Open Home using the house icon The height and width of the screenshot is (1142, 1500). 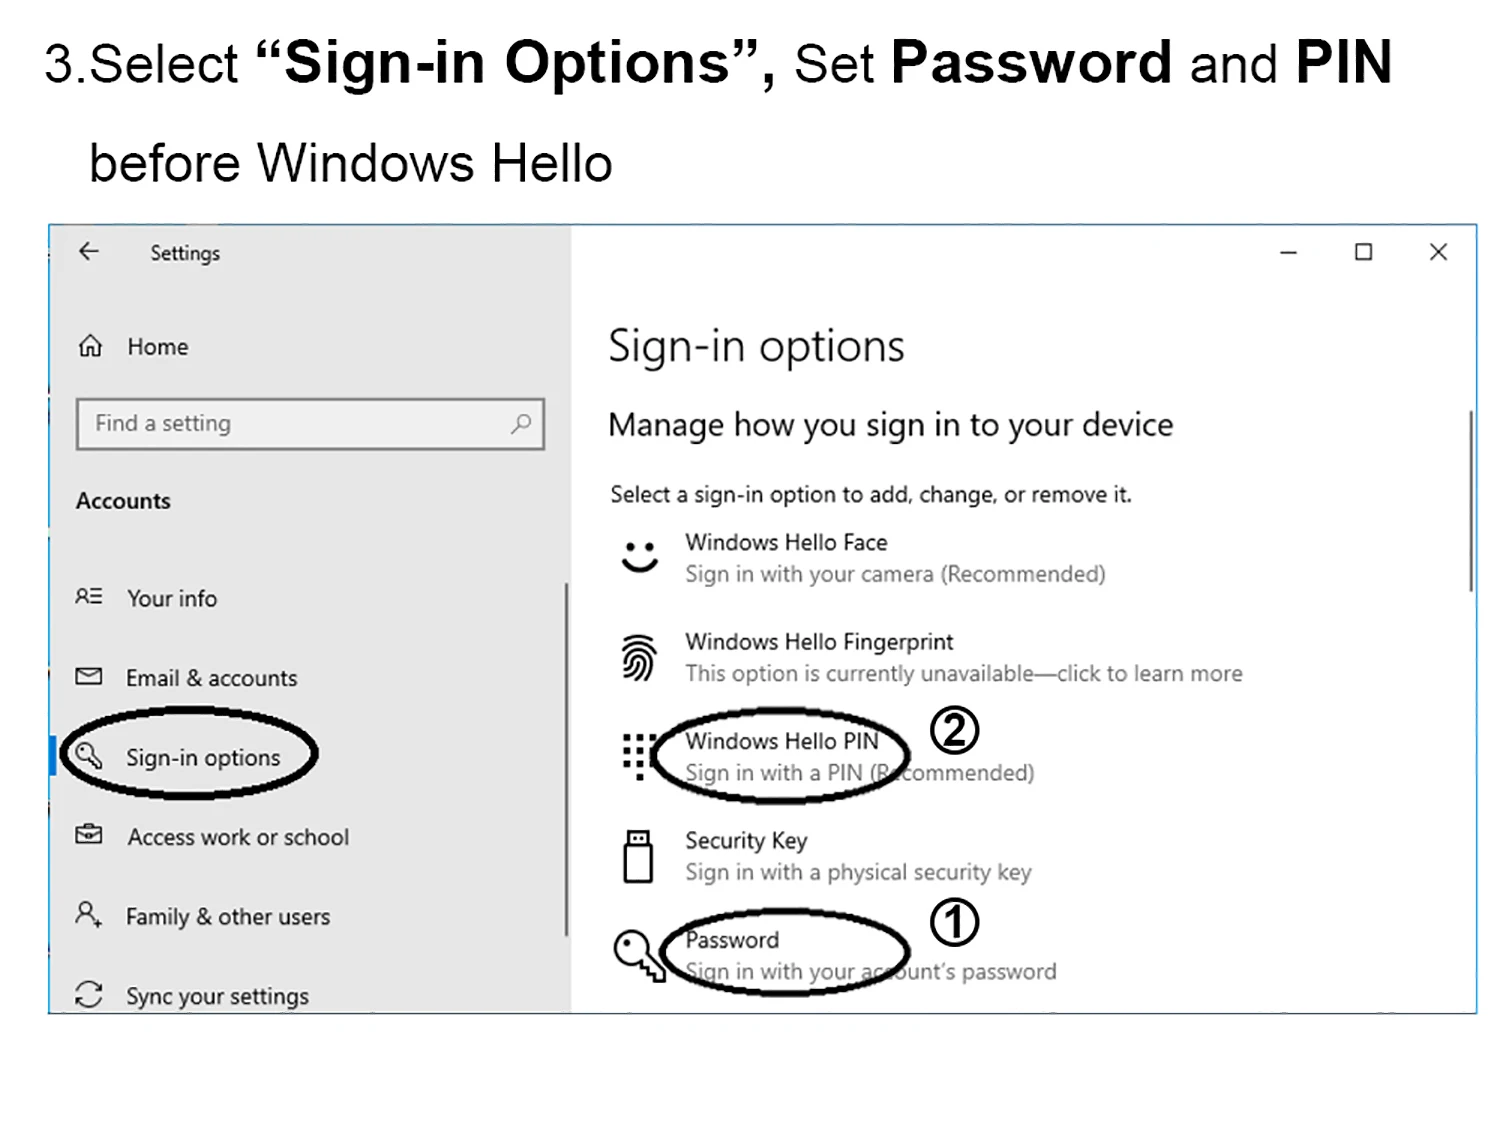tap(90, 345)
